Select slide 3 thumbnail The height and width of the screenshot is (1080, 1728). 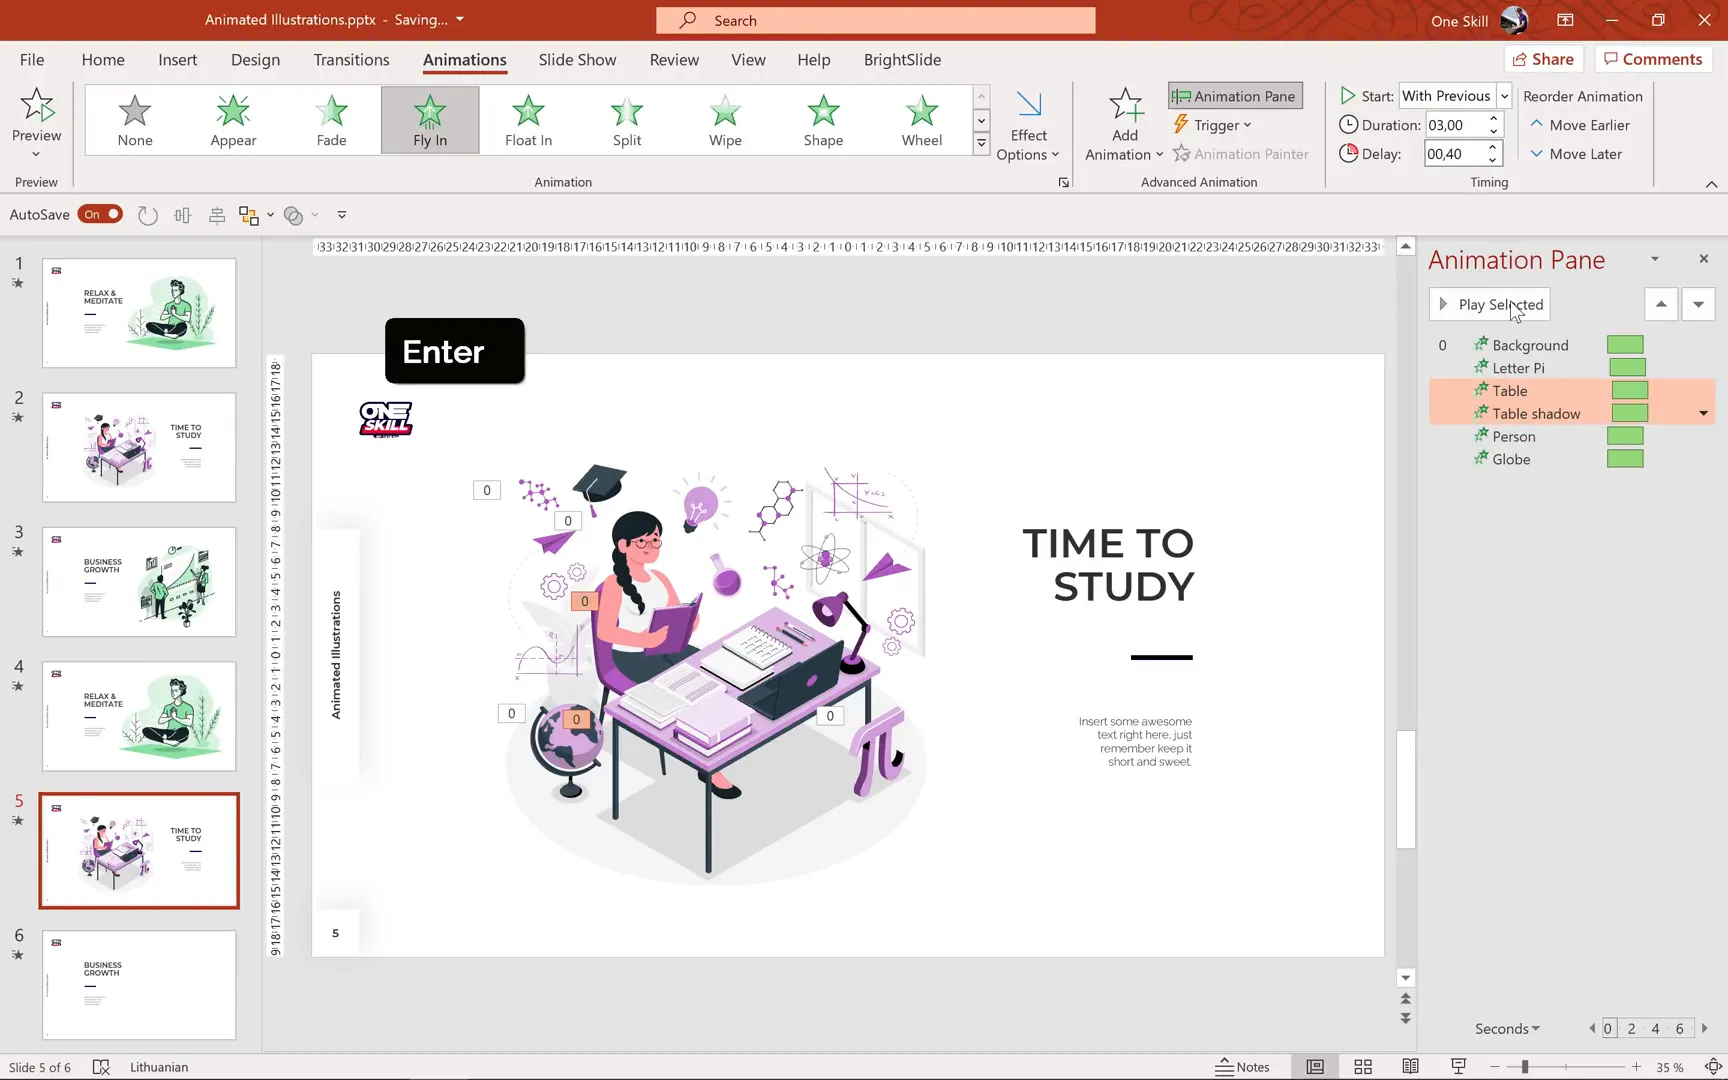pyautogui.click(x=138, y=581)
